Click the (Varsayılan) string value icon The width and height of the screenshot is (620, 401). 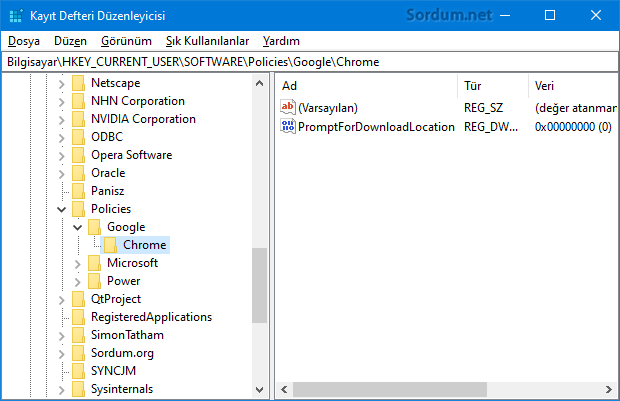click(x=288, y=107)
